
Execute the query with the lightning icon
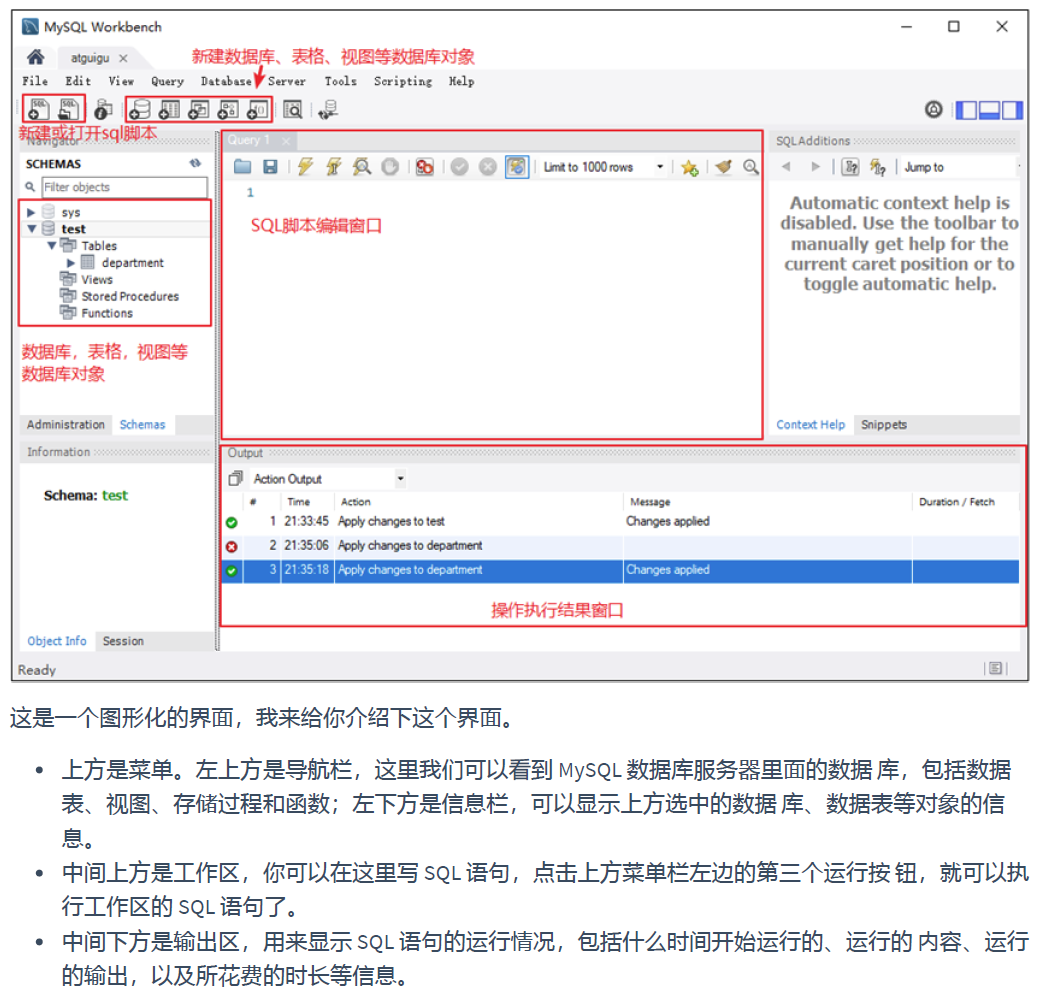pos(305,167)
